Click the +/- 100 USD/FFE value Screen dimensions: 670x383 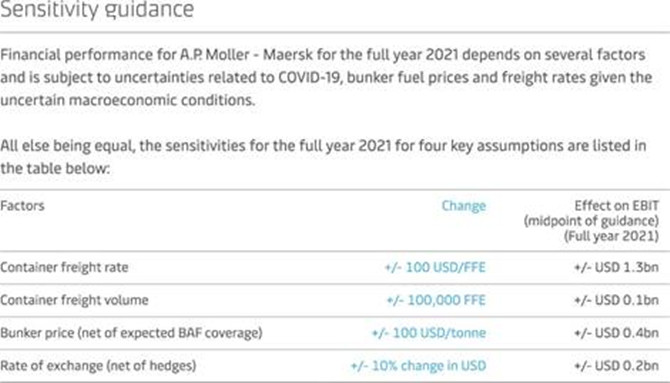pyautogui.click(x=435, y=267)
